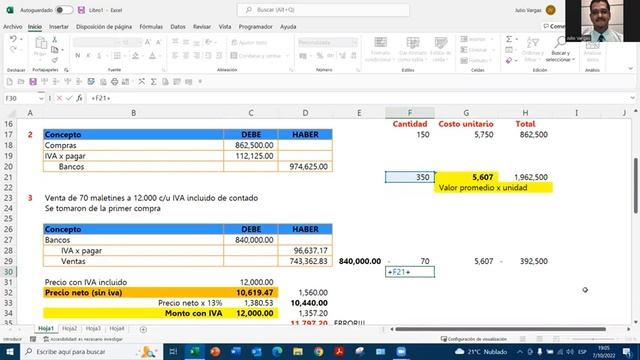640x360 pixels.
Task: Open Buscar y seleccionar magnifier
Action: pos(560,42)
